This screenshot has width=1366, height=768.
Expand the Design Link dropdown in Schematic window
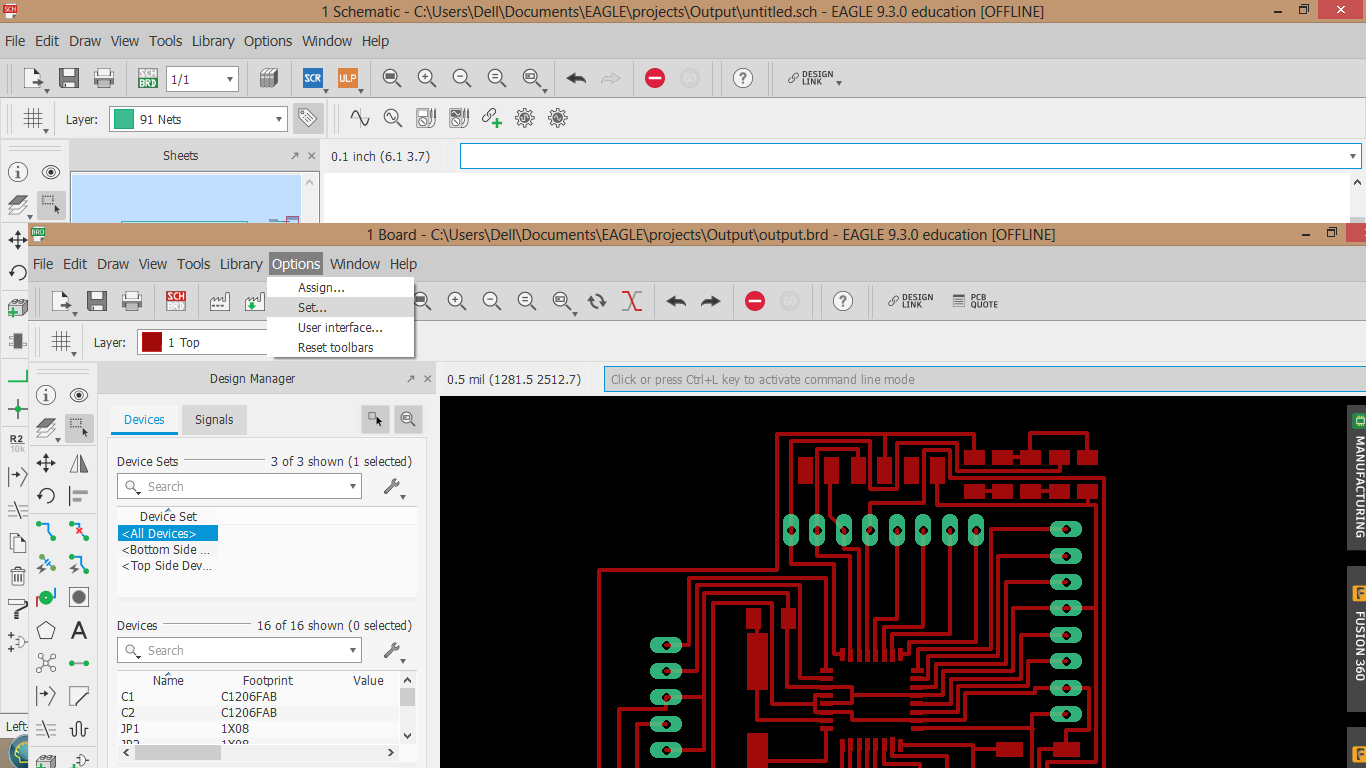pyautogui.click(x=838, y=82)
